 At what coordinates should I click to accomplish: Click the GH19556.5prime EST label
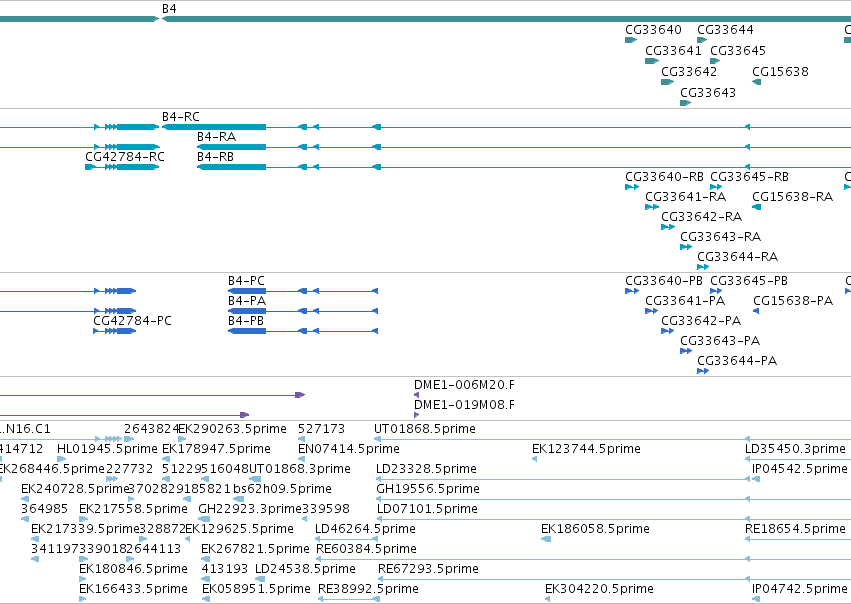(x=428, y=489)
